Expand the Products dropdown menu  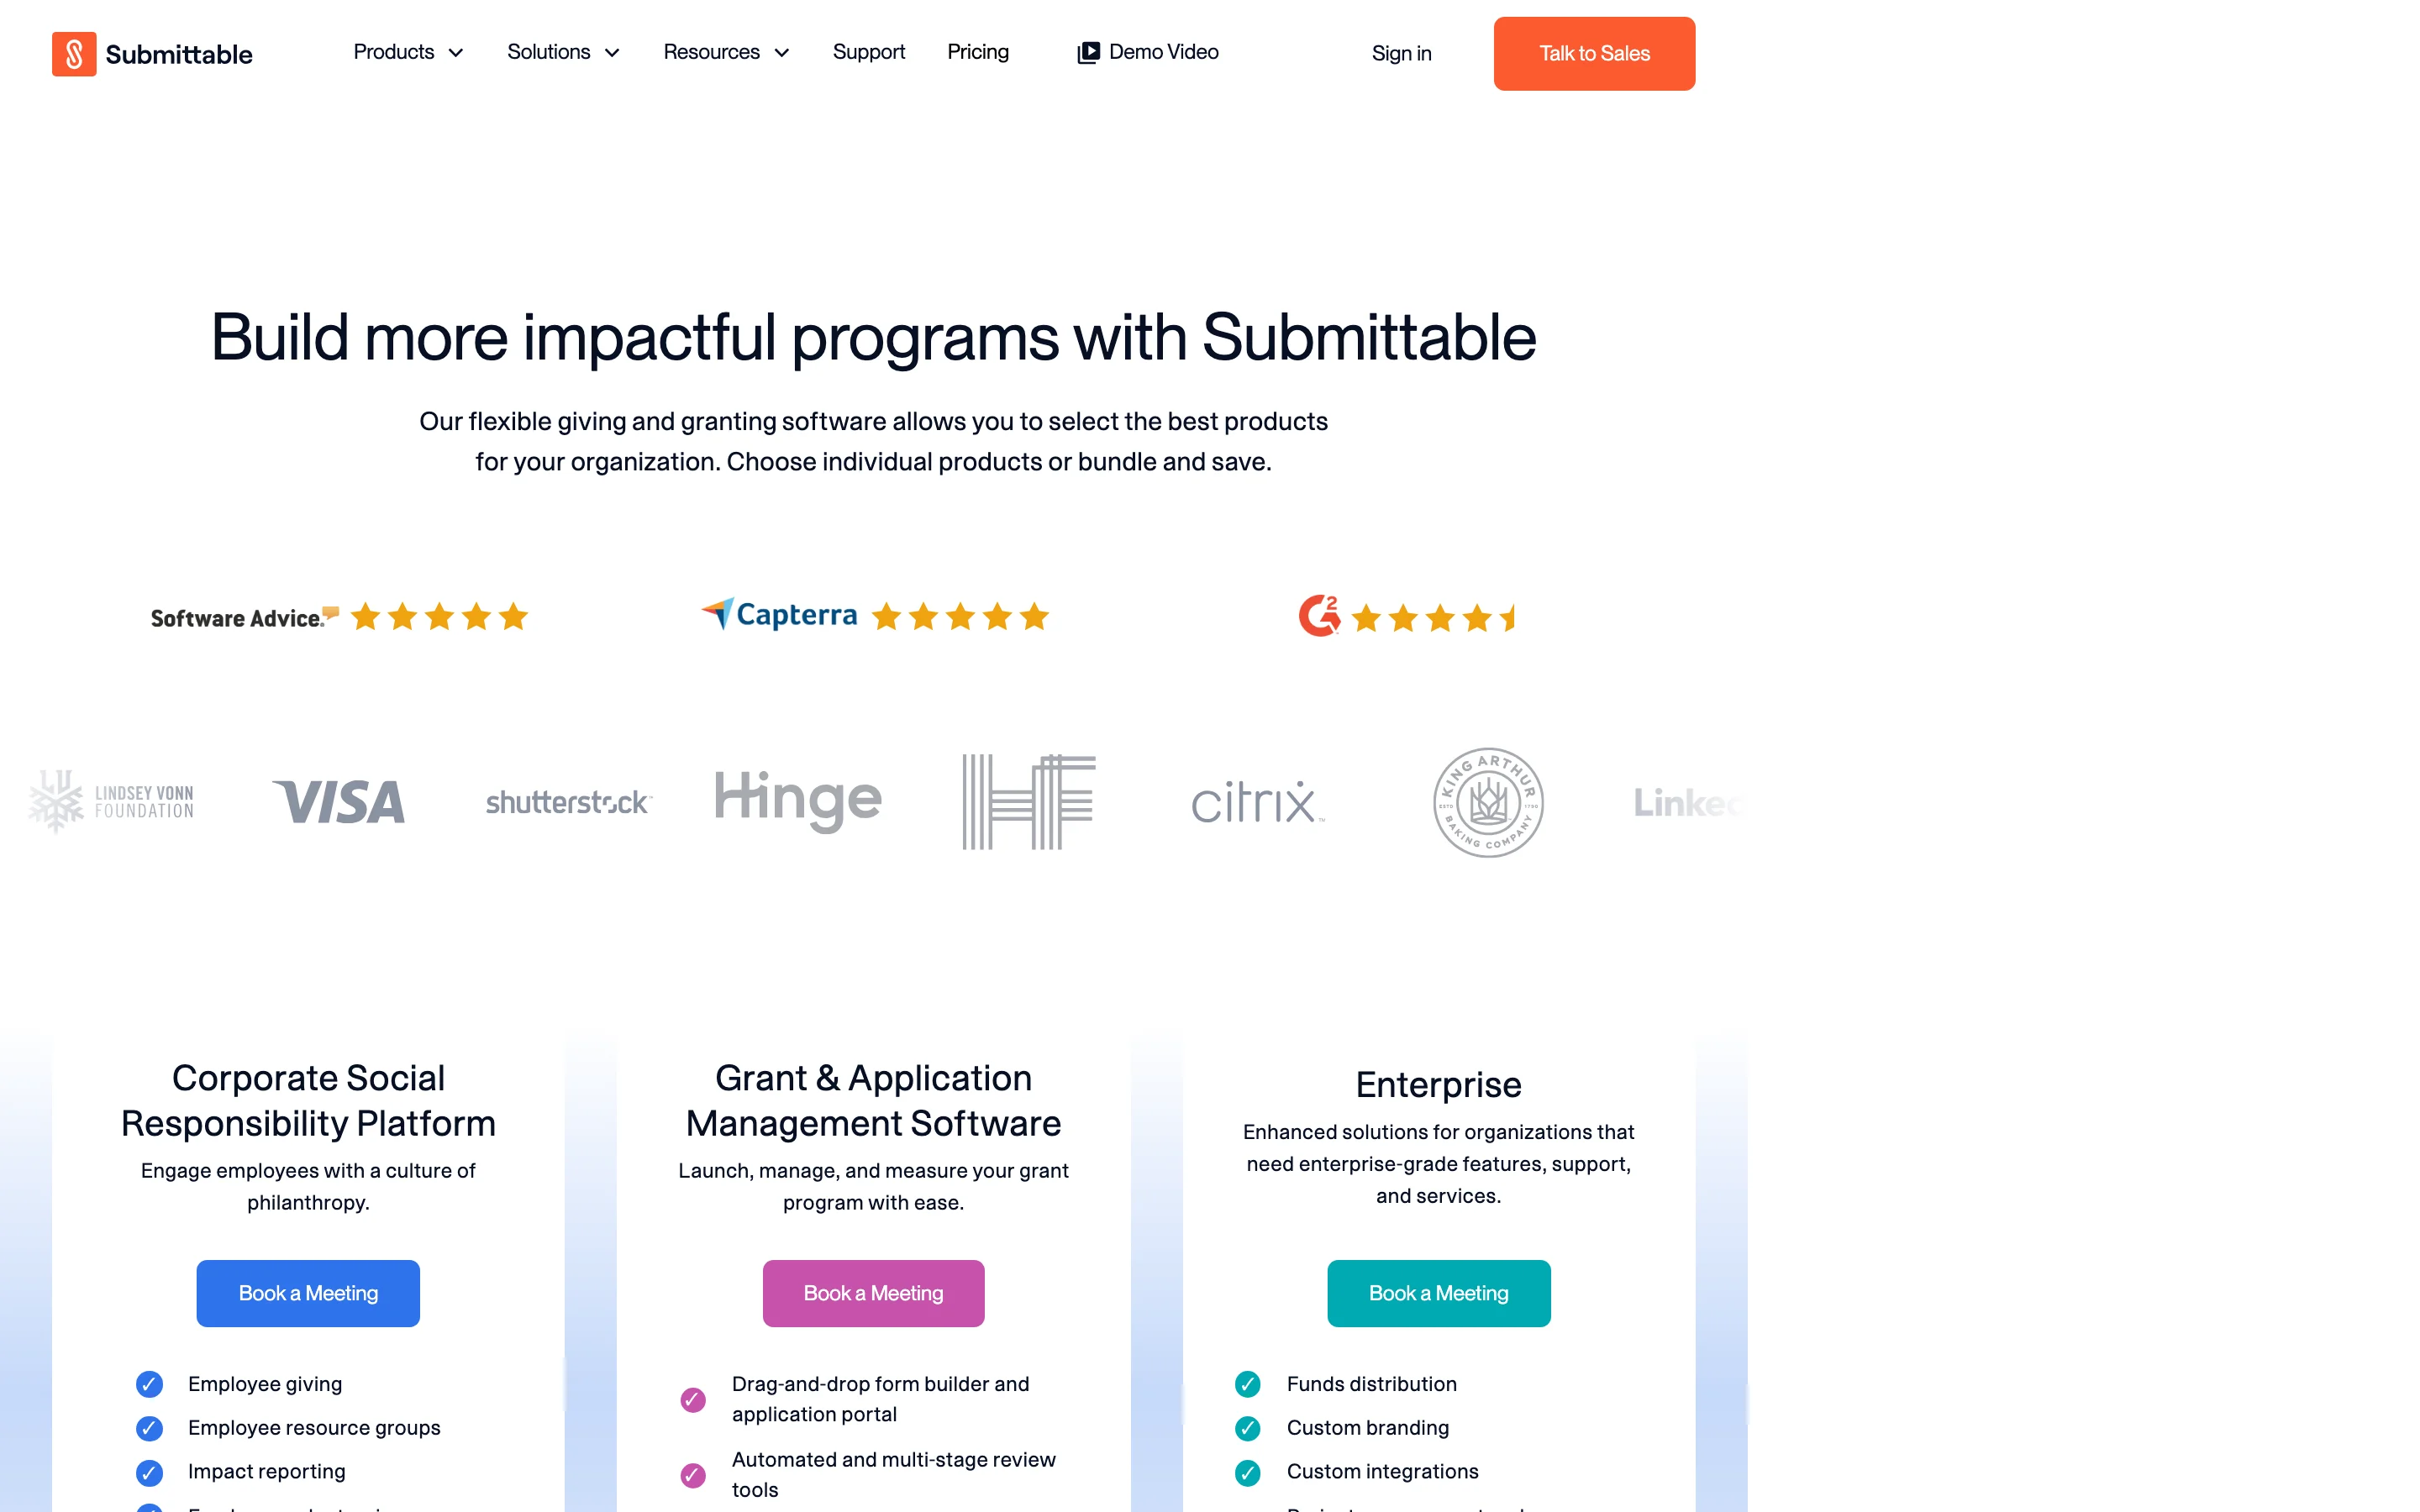point(408,52)
